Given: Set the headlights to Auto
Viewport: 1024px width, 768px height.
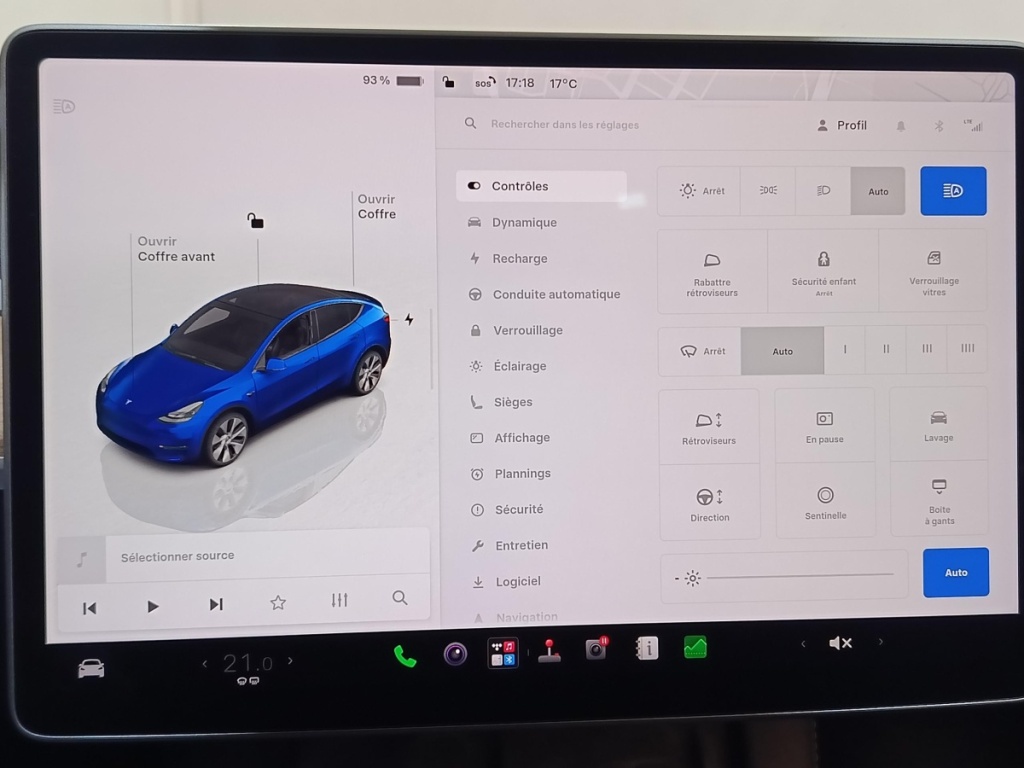Looking at the screenshot, I should tap(878, 191).
